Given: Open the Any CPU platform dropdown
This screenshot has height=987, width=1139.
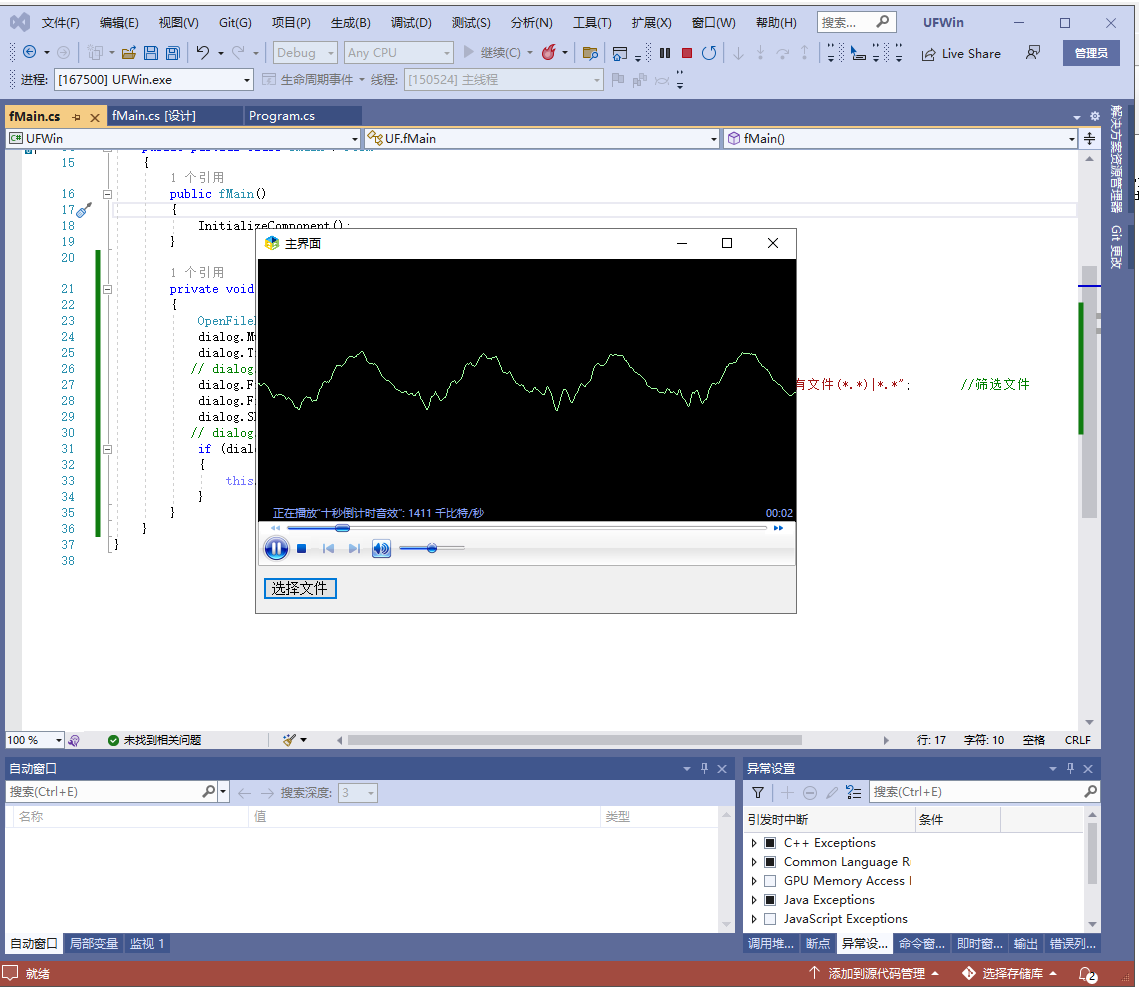Looking at the screenshot, I should click(x=398, y=53).
